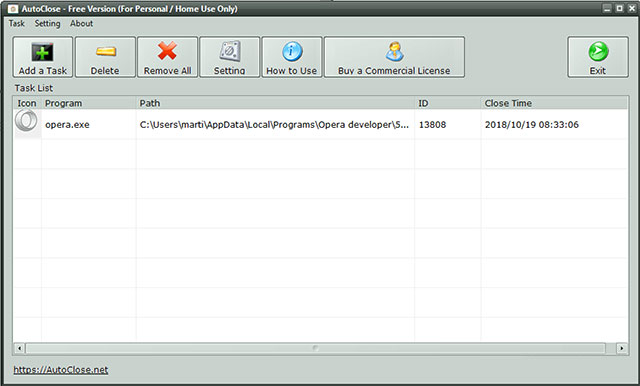Click the Path column header
This screenshot has height=386, width=640.
point(276,103)
